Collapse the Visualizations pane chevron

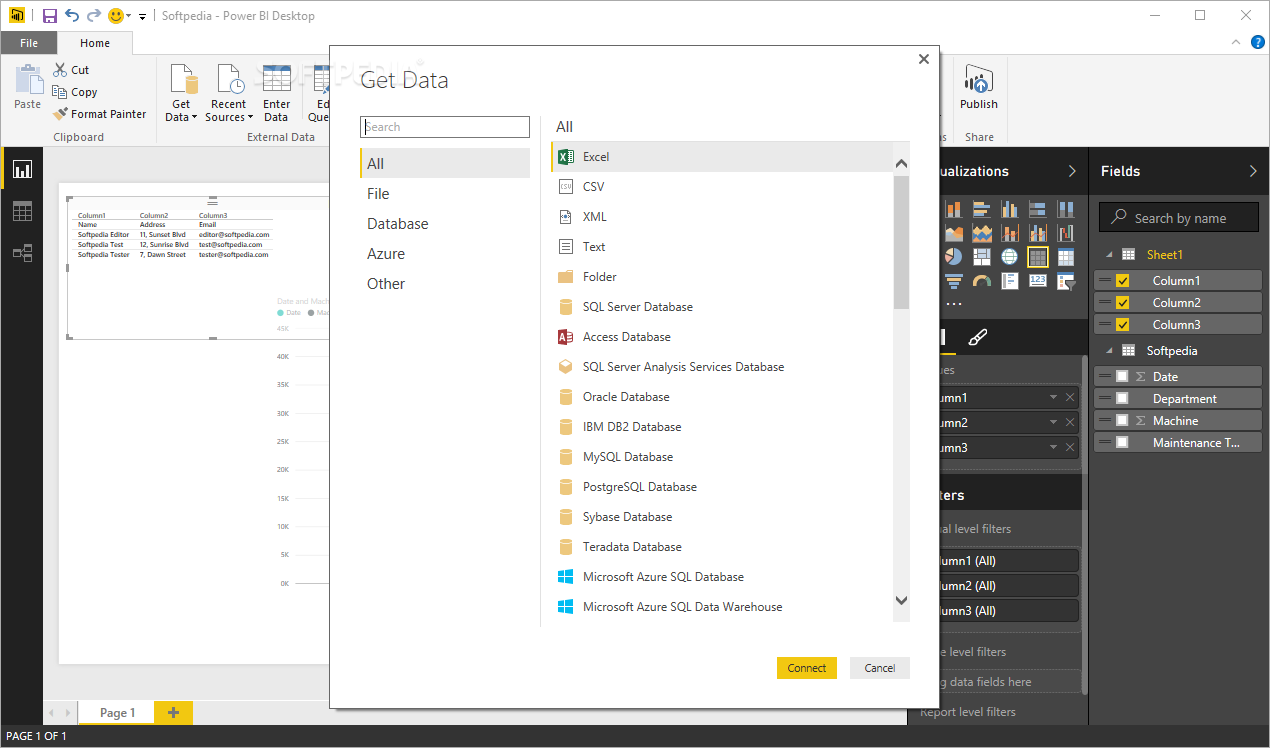click(1072, 171)
